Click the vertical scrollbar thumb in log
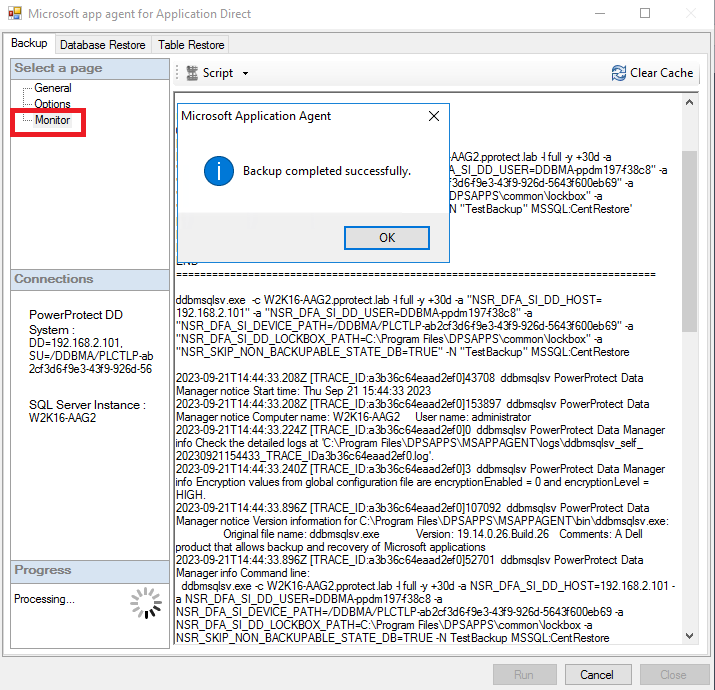This screenshot has height=690, width=715. click(x=689, y=241)
